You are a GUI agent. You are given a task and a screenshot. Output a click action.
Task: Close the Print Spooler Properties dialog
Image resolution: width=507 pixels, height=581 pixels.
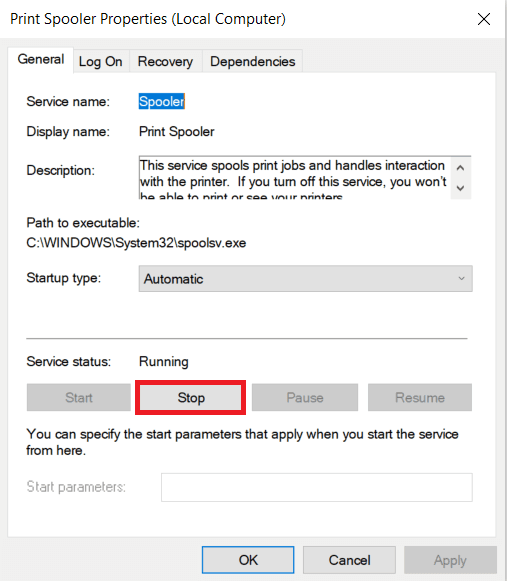point(484,19)
